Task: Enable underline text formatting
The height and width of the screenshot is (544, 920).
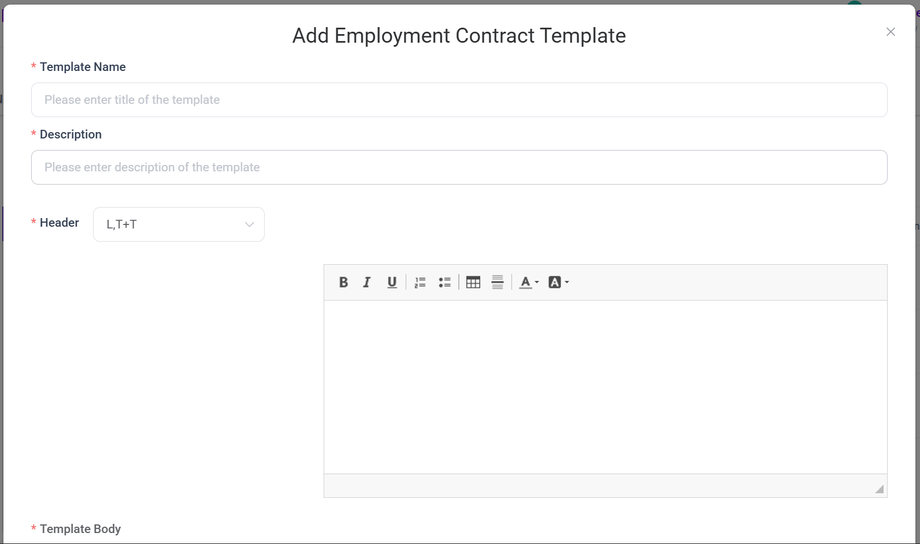Action: 392,283
